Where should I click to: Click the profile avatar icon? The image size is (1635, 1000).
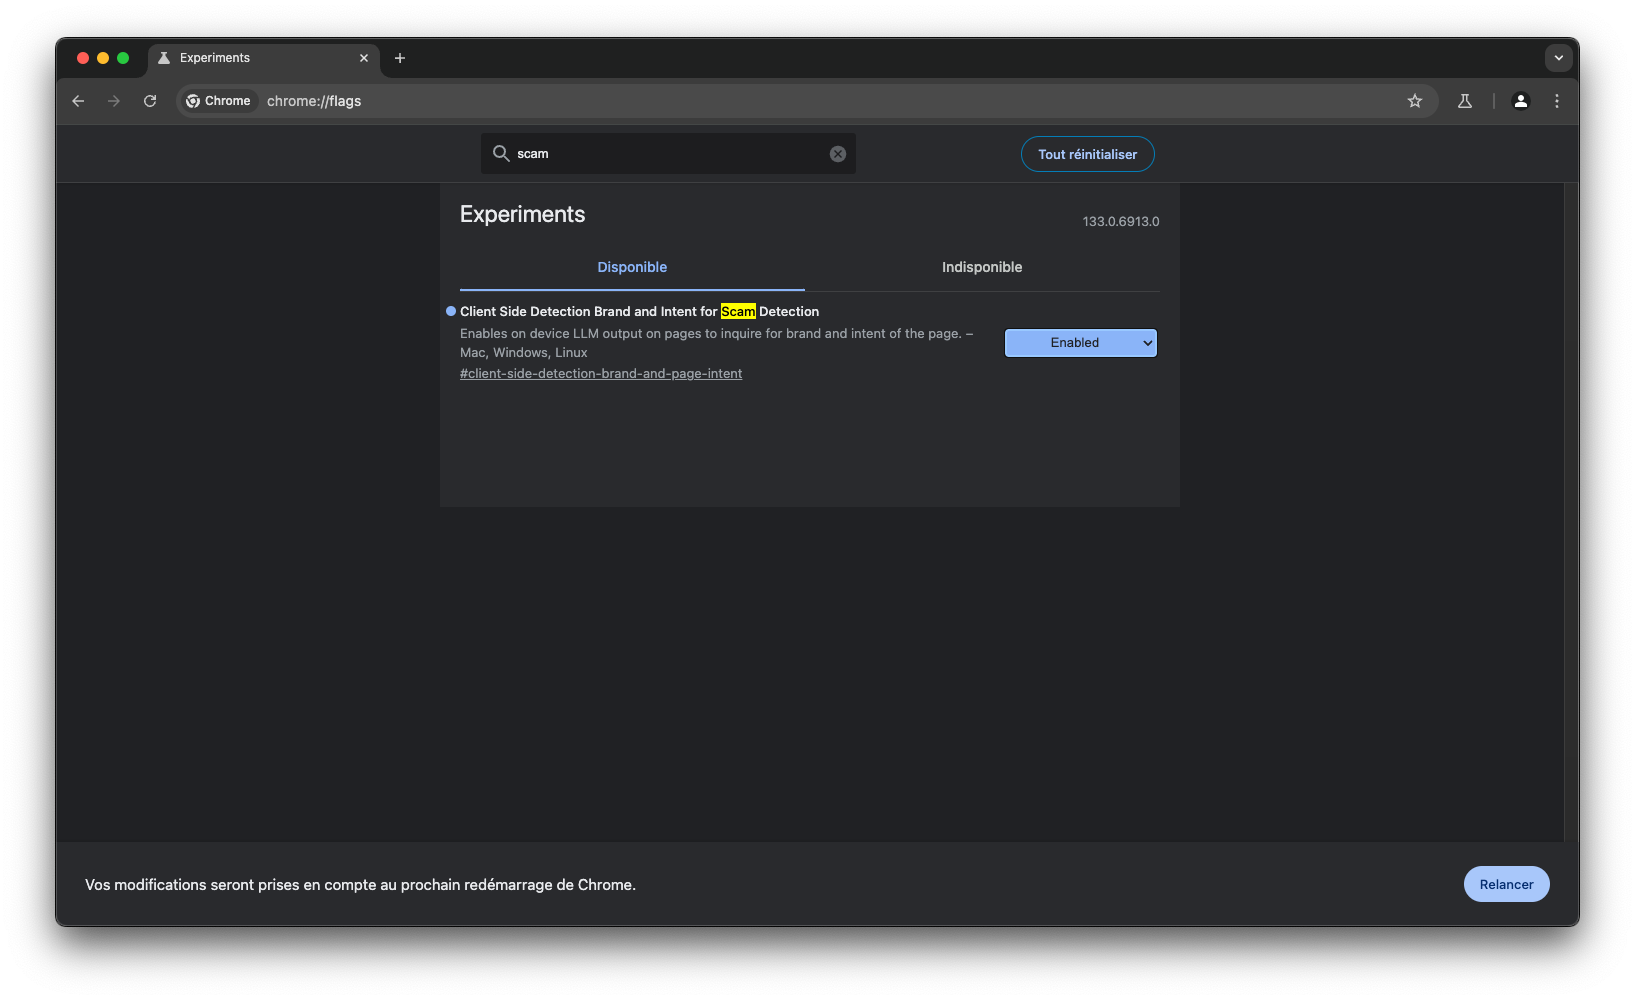[x=1520, y=101]
